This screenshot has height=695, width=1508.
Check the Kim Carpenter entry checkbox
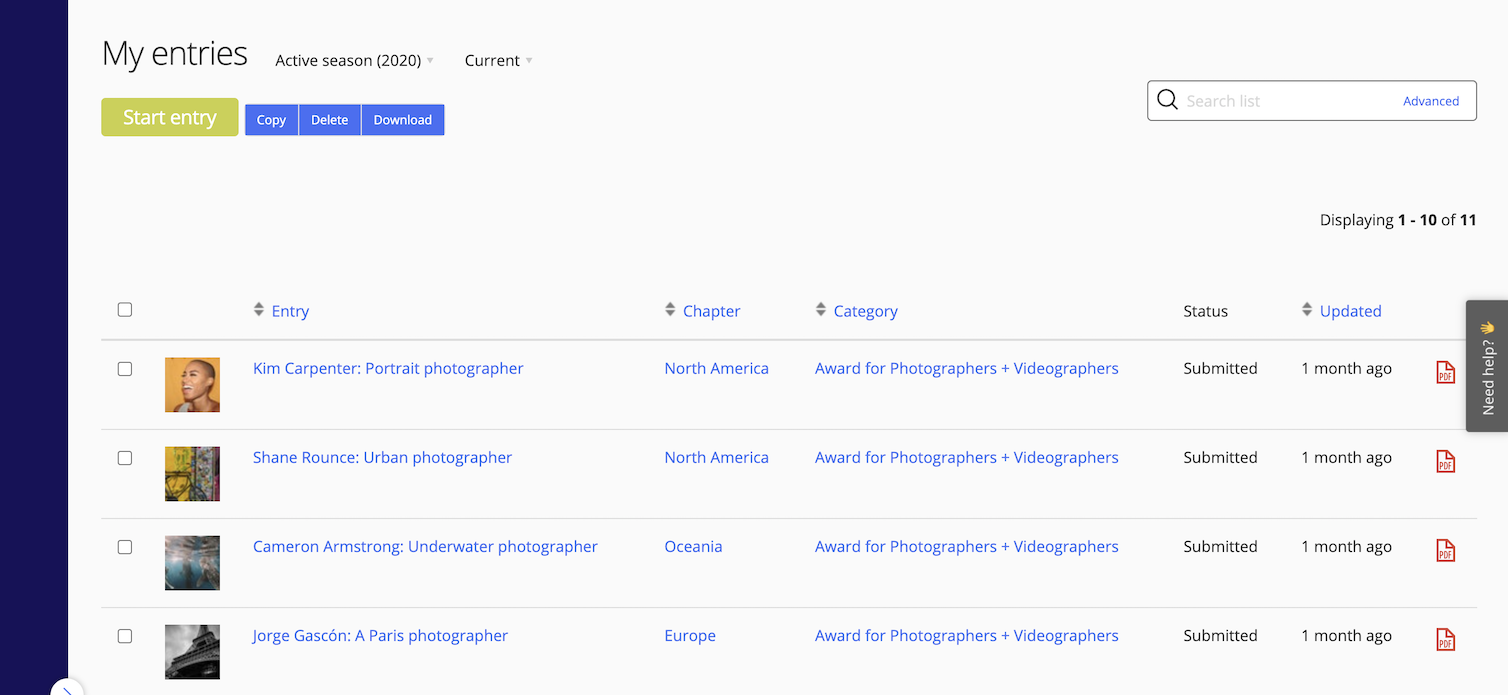click(125, 369)
